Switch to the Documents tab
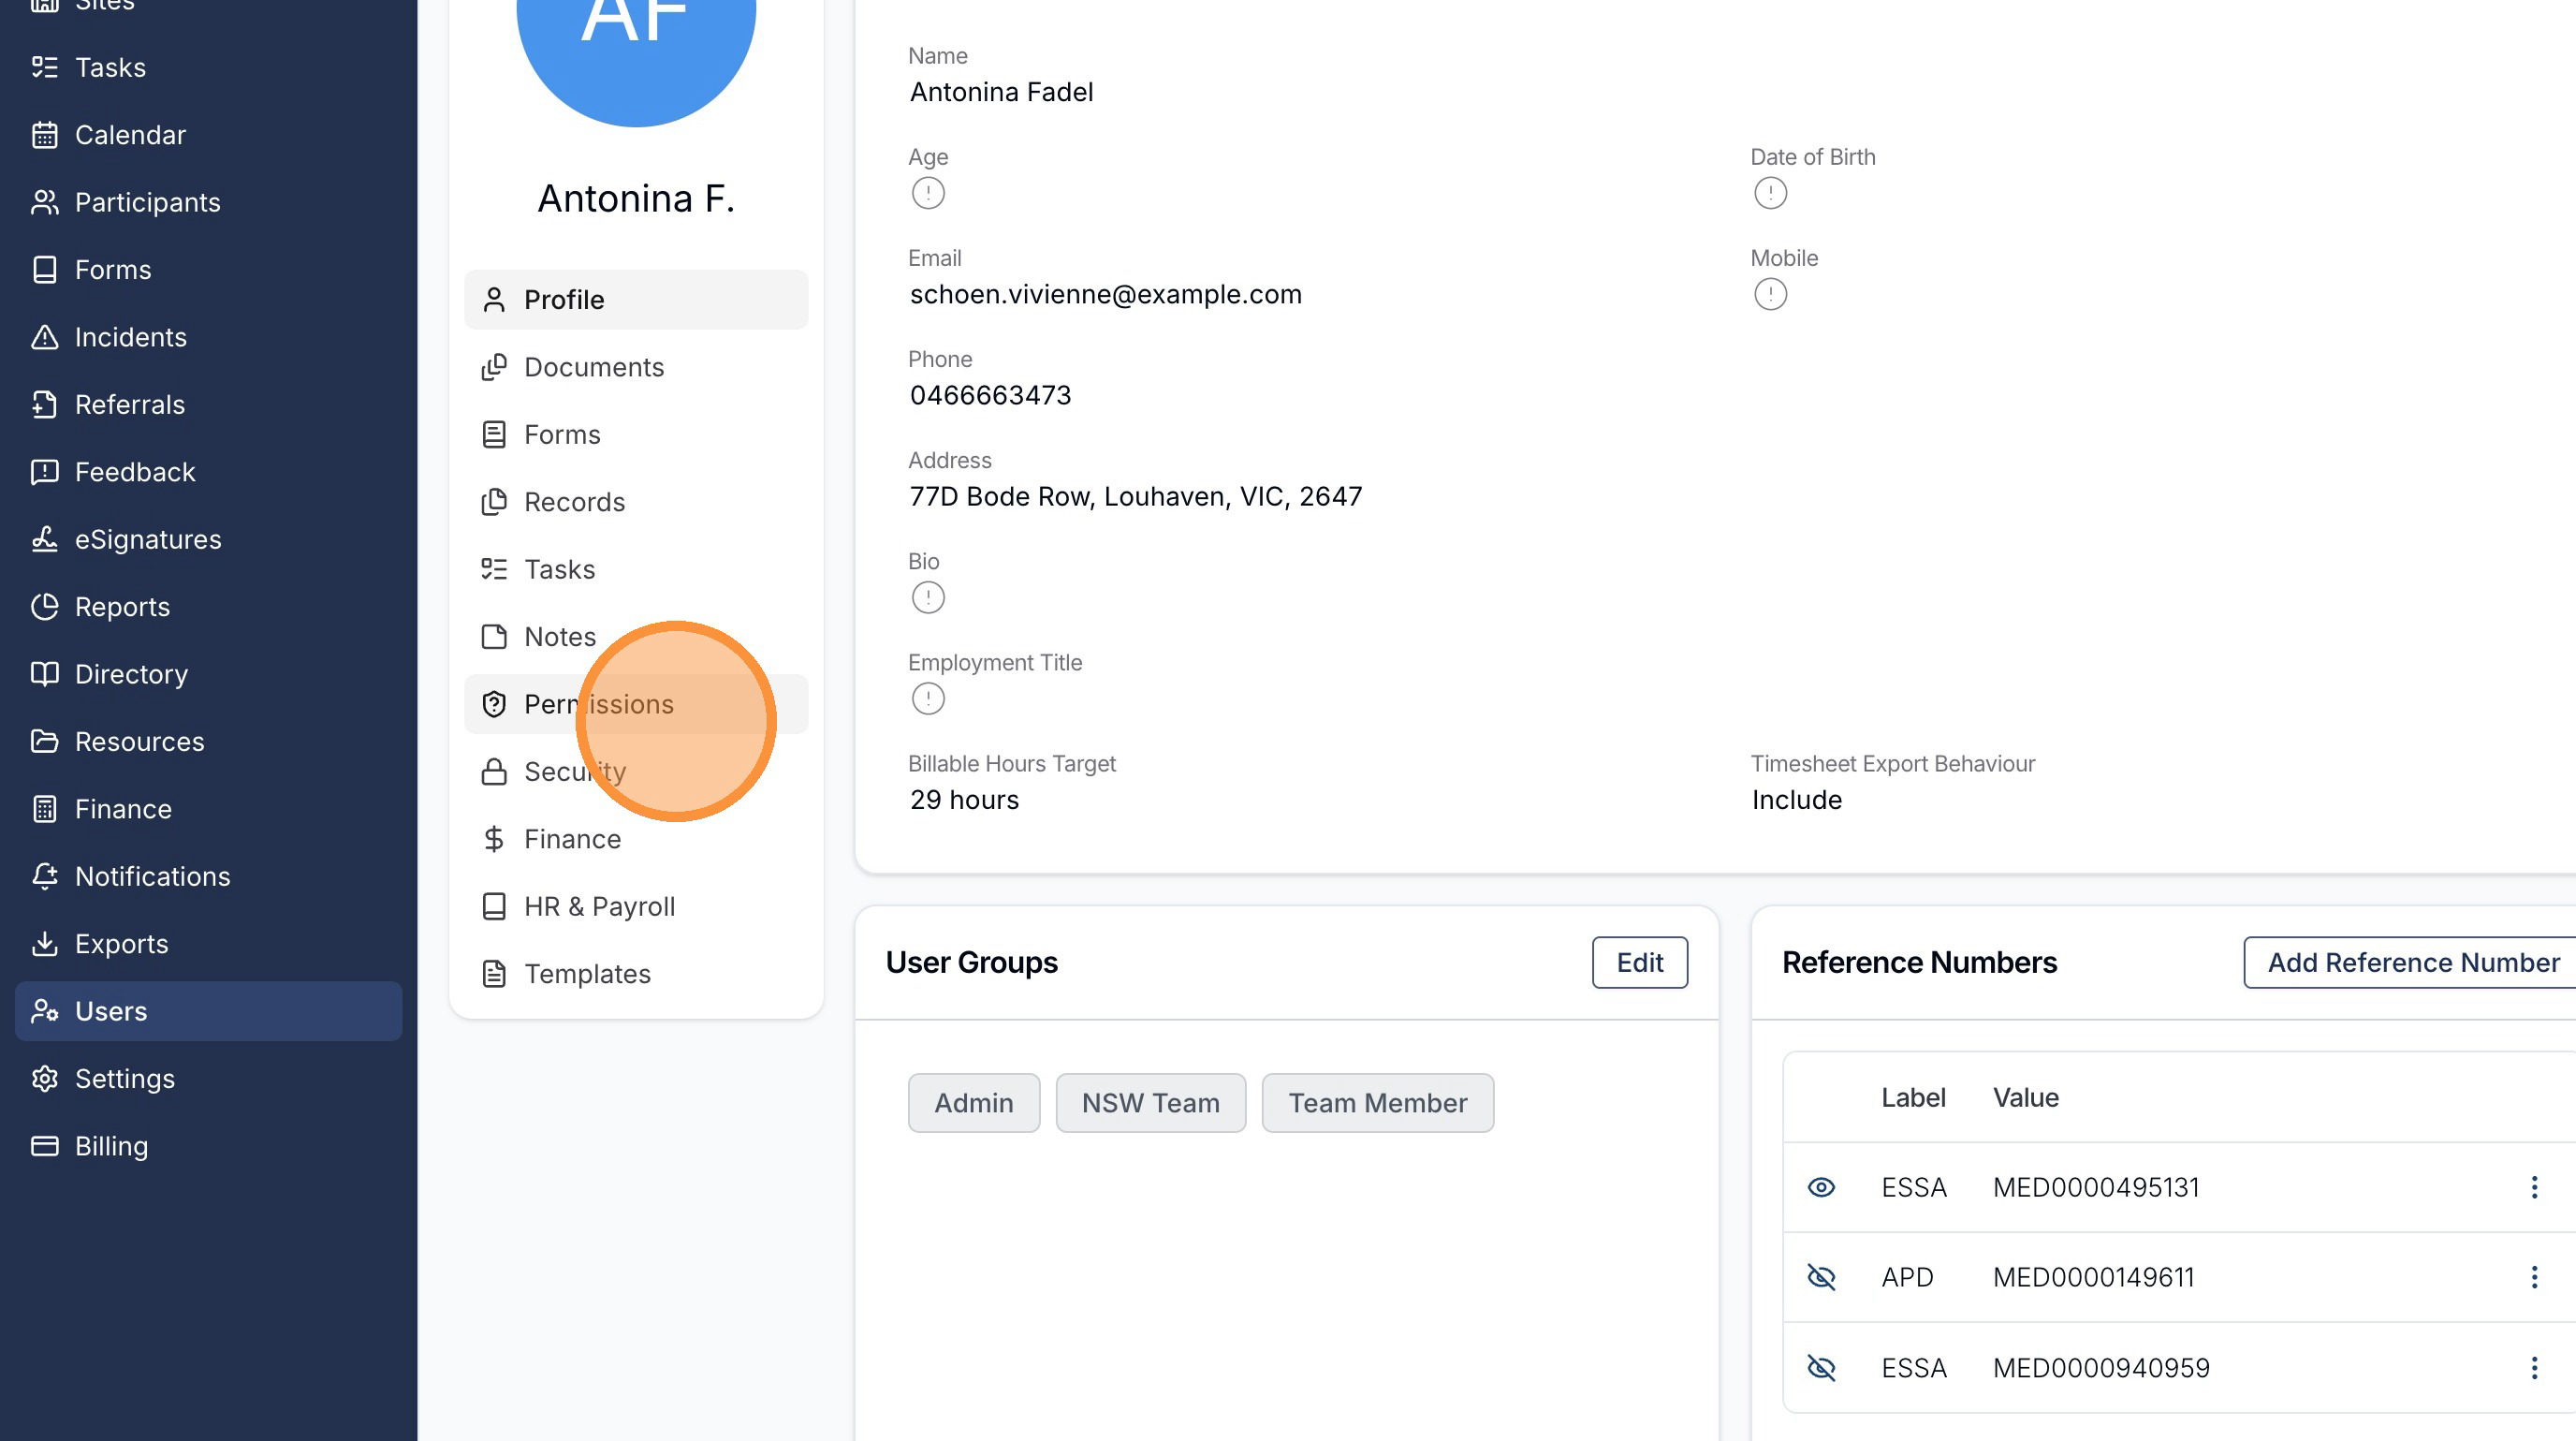Viewport: 2576px width, 1441px height. (636, 367)
